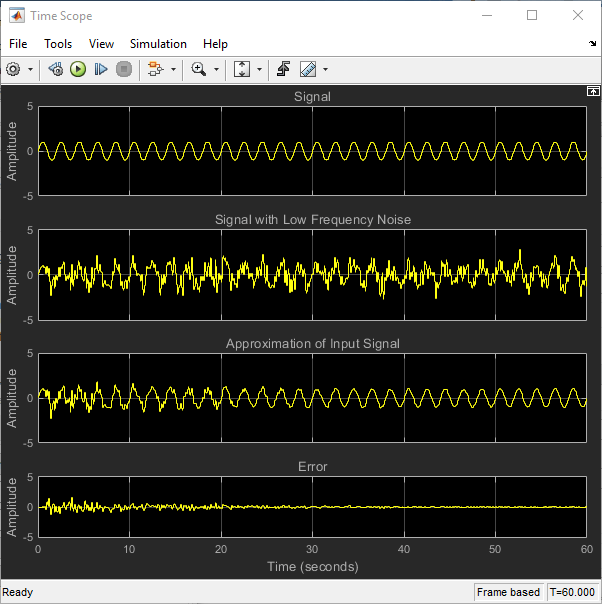Click the 'T=60.000' time status field
602x604 pixels.
click(572, 592)
